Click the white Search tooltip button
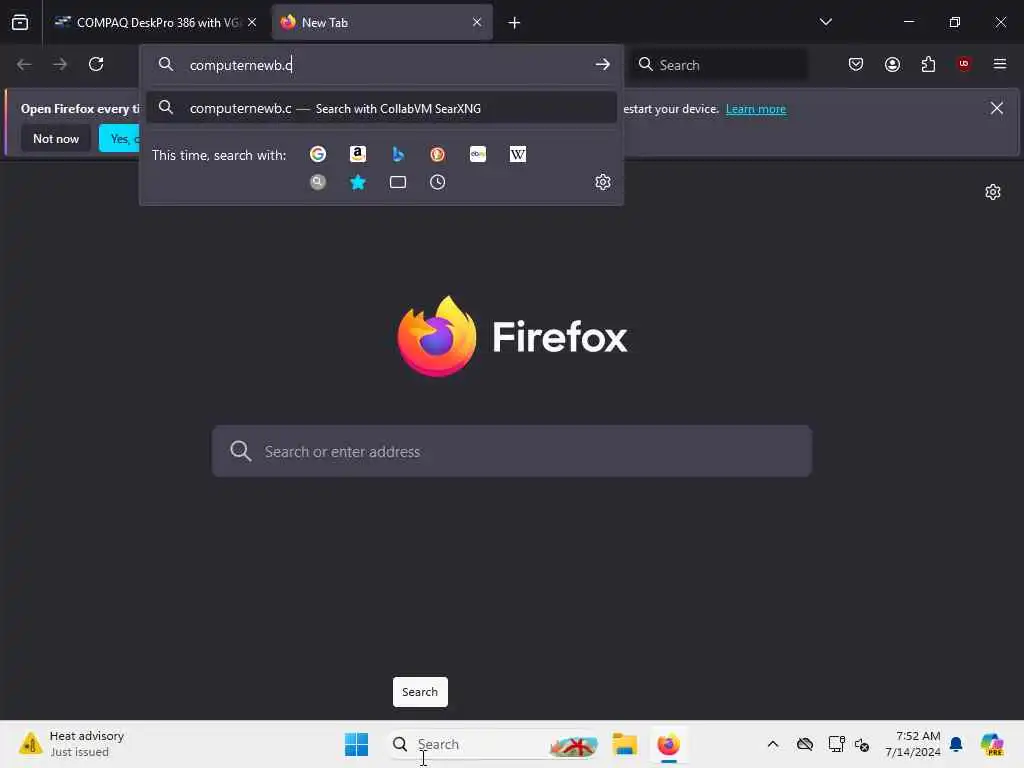The width and height of the screenshot is (1024, 768). (x=420, y=692)
